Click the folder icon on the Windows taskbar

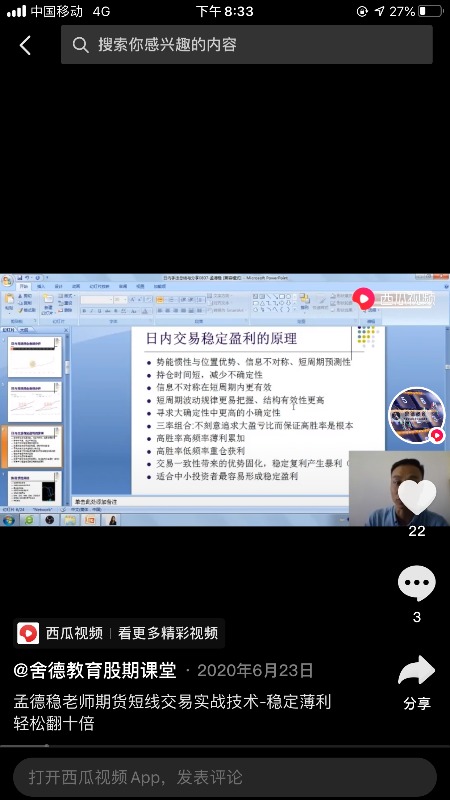70,520
